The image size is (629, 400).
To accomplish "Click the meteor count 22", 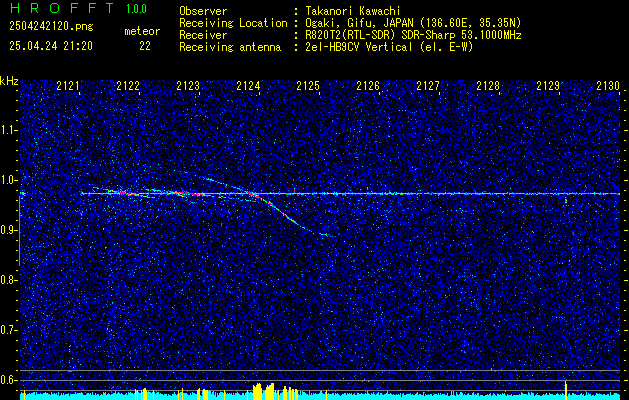I will coord(145,46).
